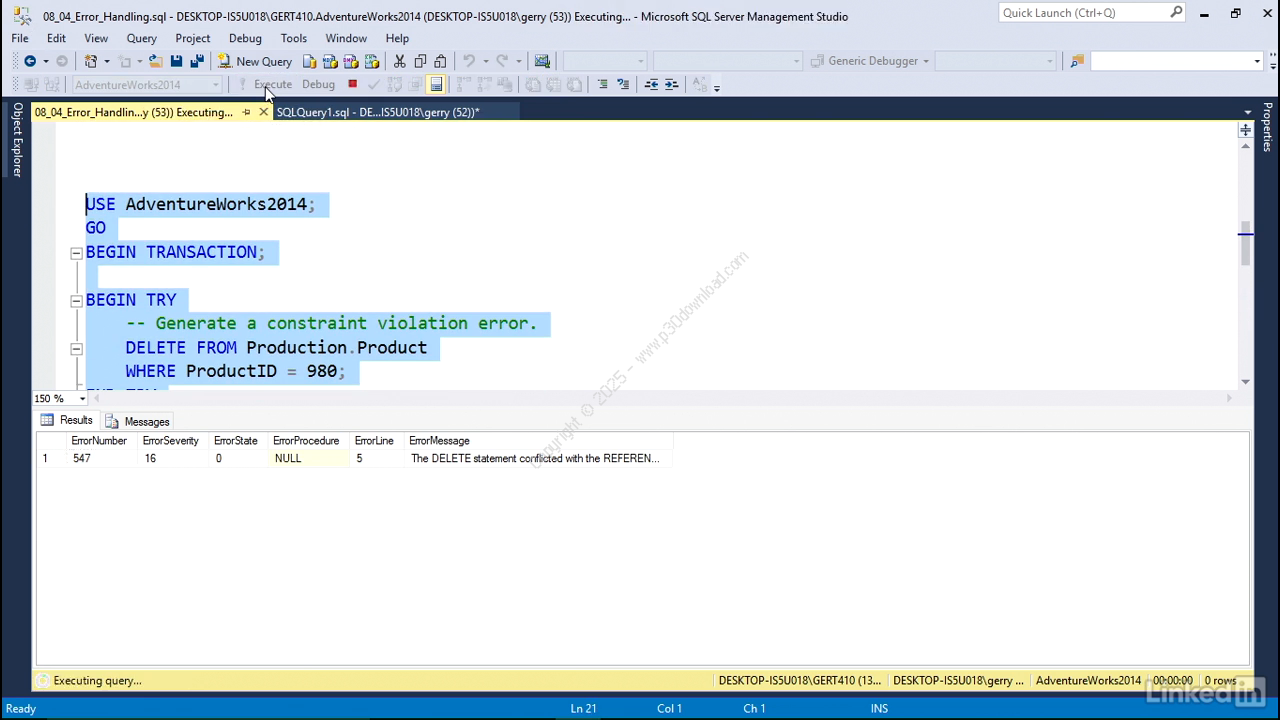The height and width of the screenshot is (720, 1280).
Task: Click the Navigate Backward arrow icon
Action: click(30, 61)
